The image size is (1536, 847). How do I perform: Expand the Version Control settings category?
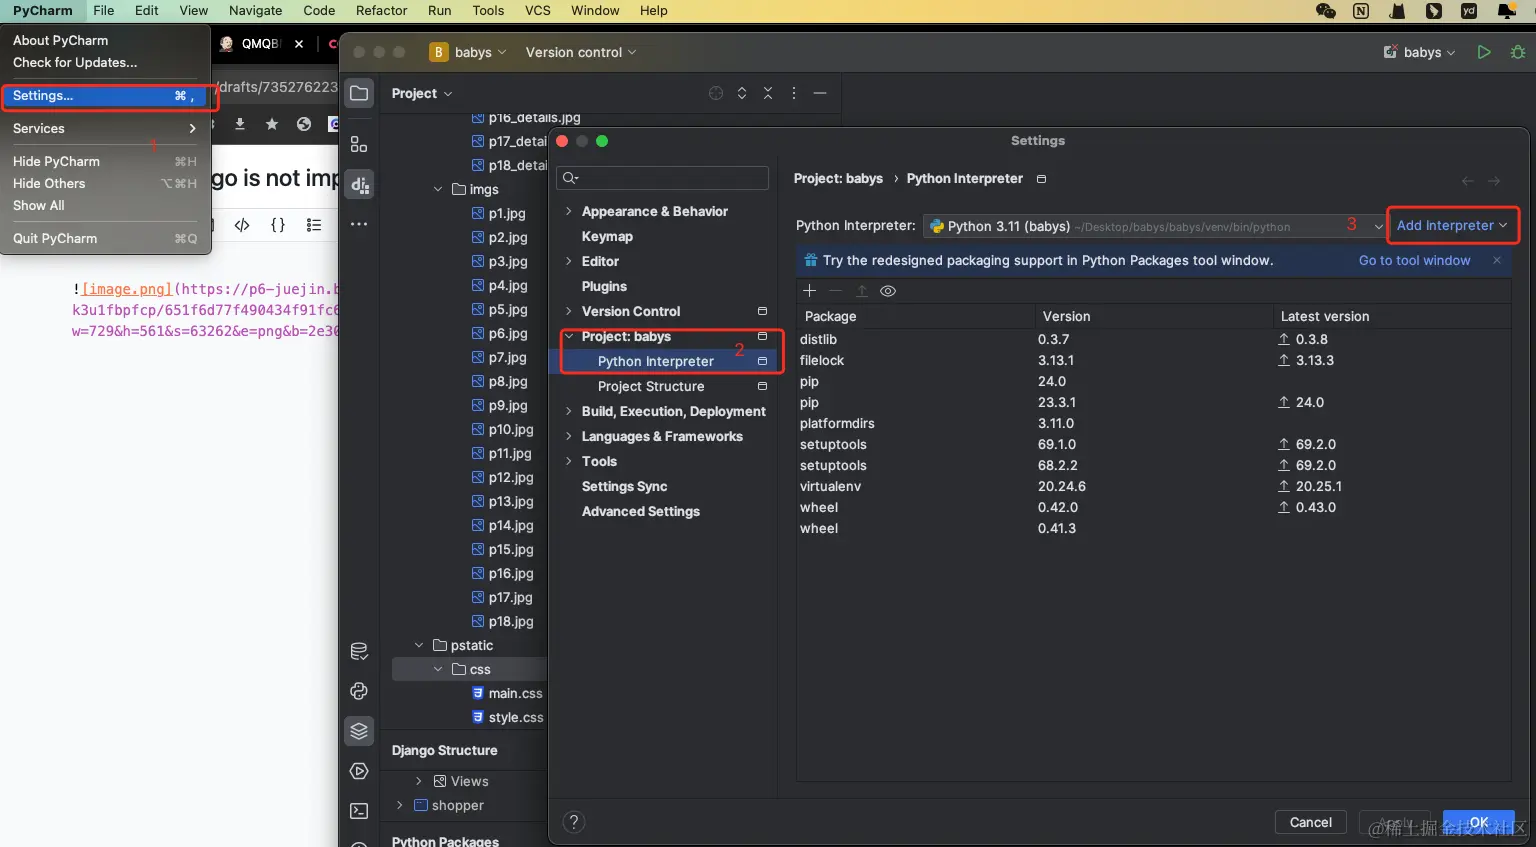[569, 311]
